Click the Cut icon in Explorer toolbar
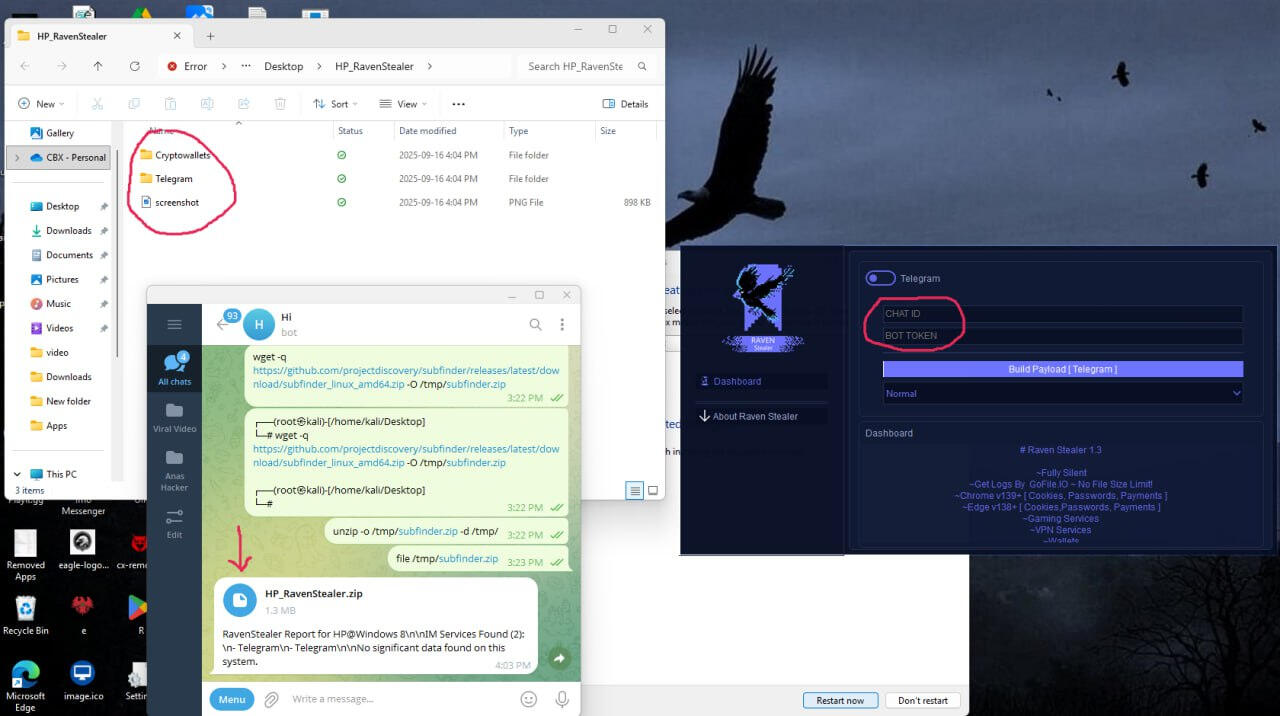Viewport: 1280px width, 716px height. tap(97, 104)
